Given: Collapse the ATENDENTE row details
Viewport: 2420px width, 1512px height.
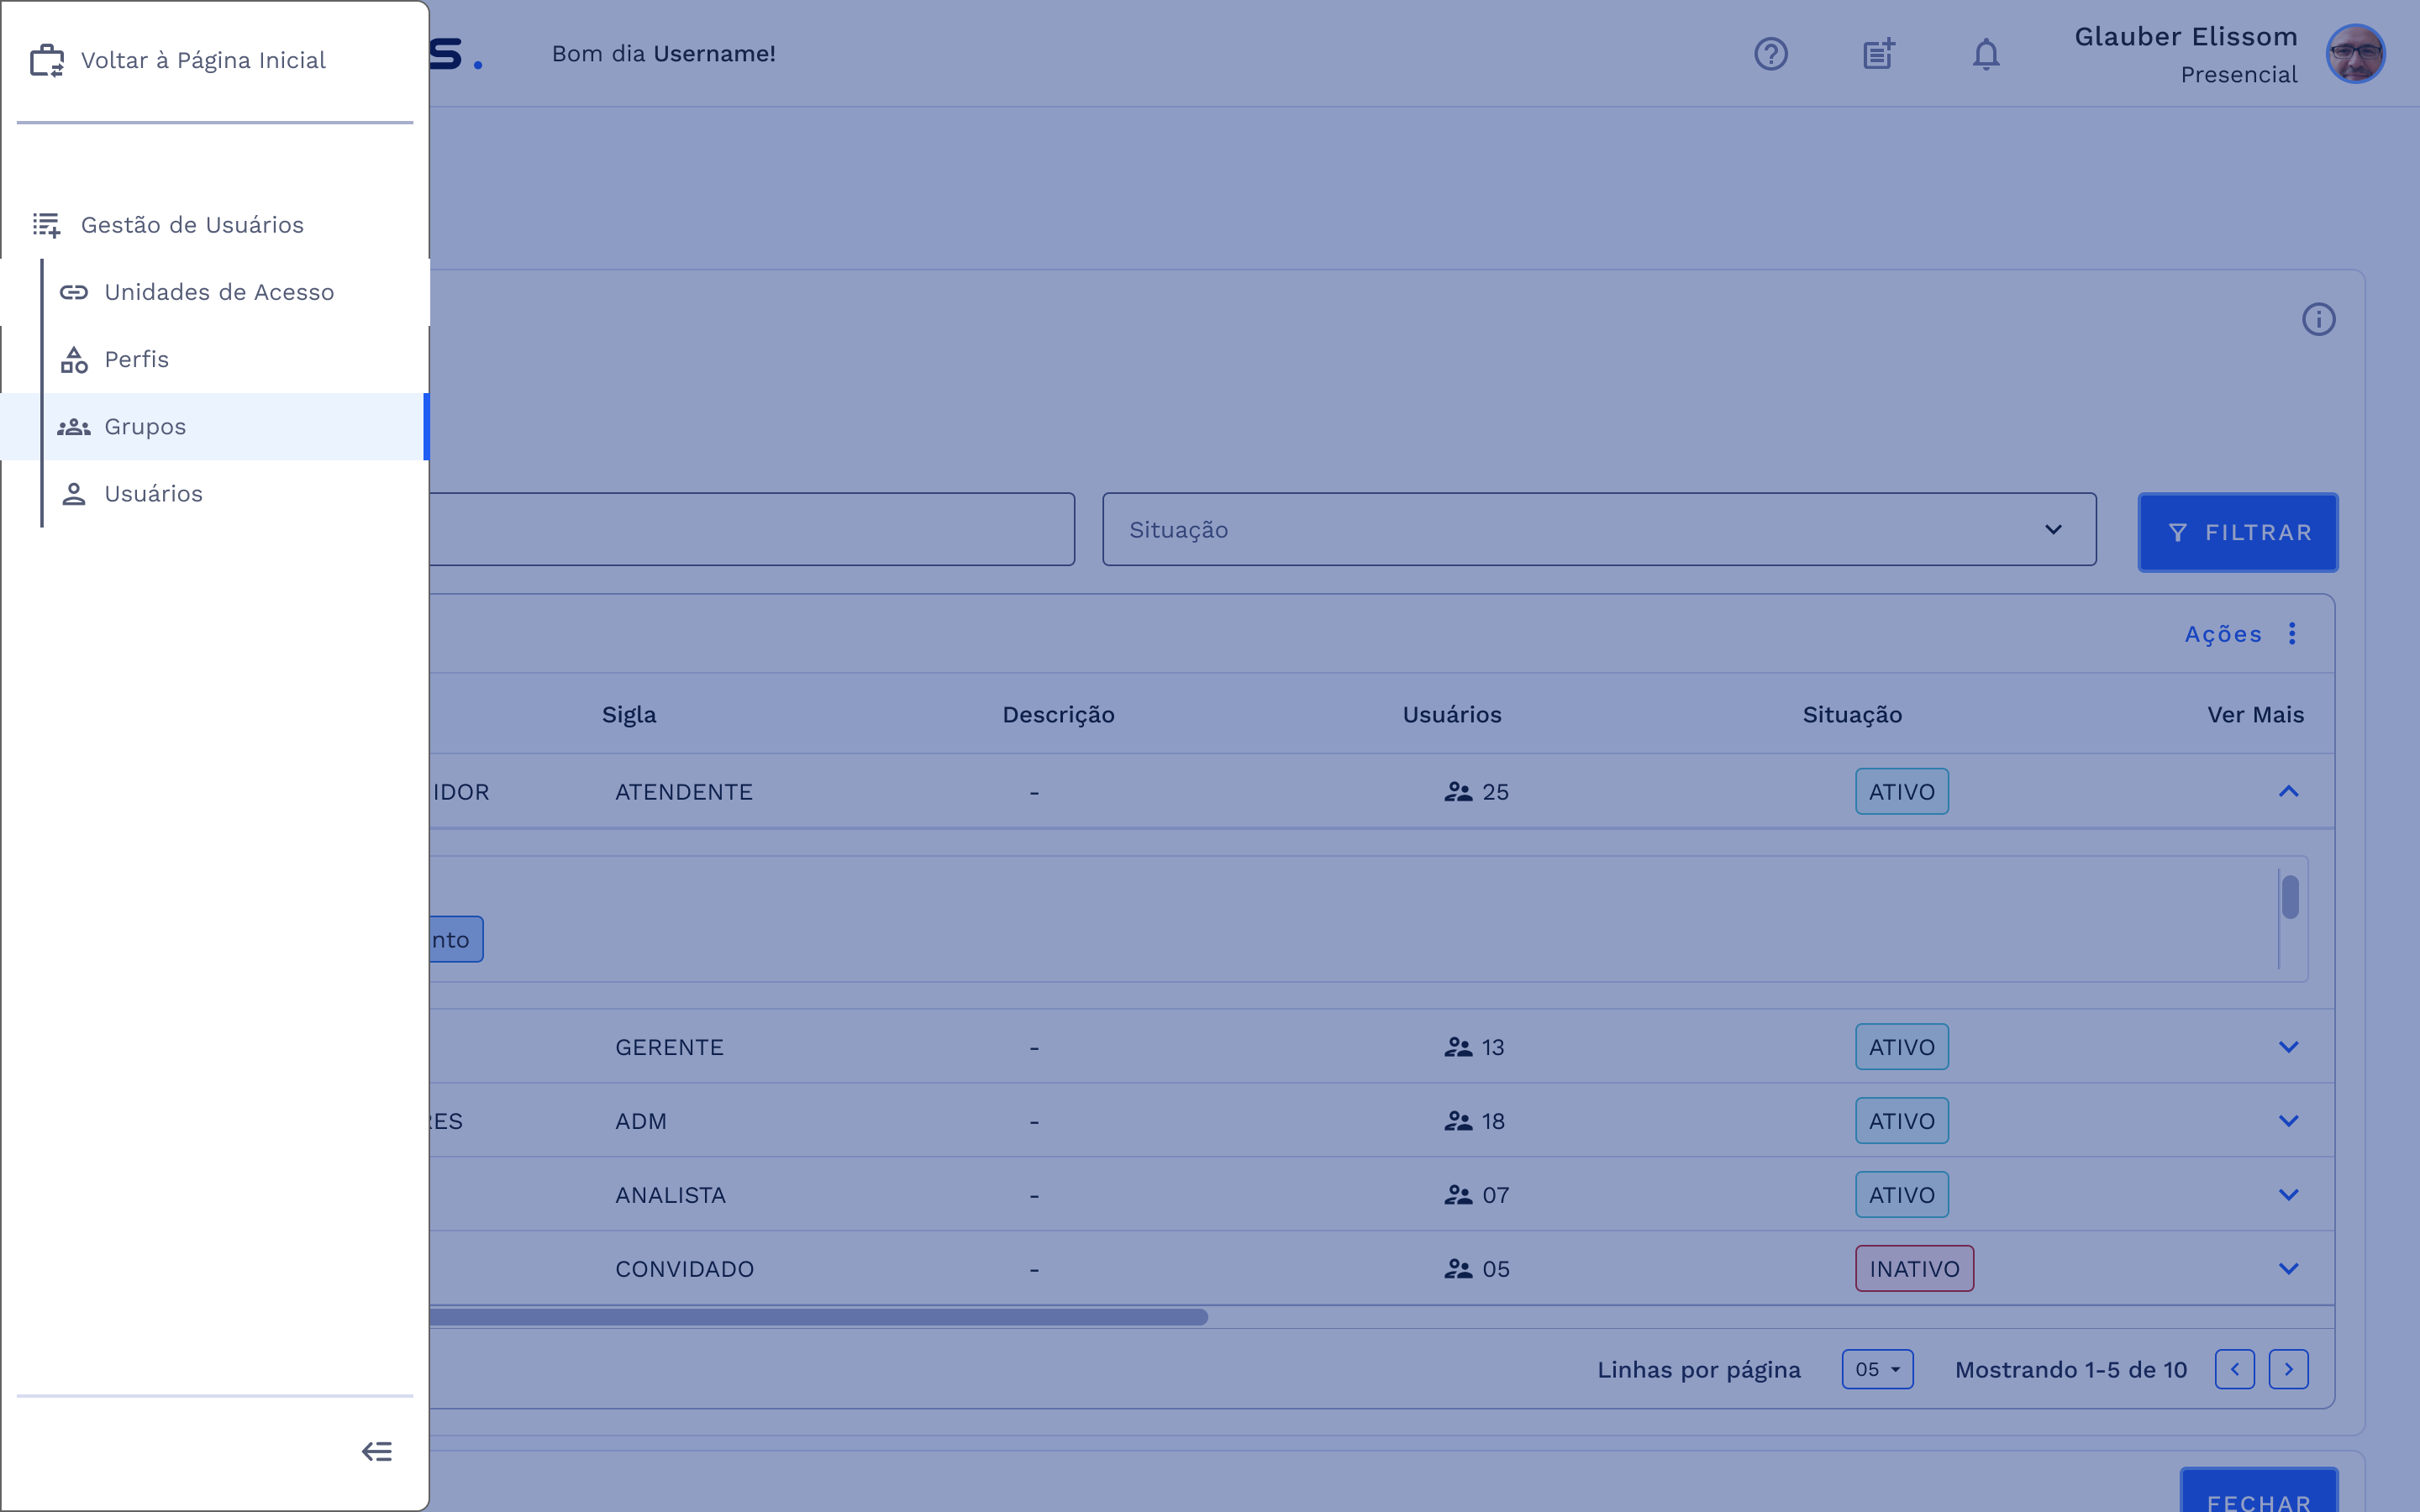Looking at the screenshot, I should [x=2288, y=792].
